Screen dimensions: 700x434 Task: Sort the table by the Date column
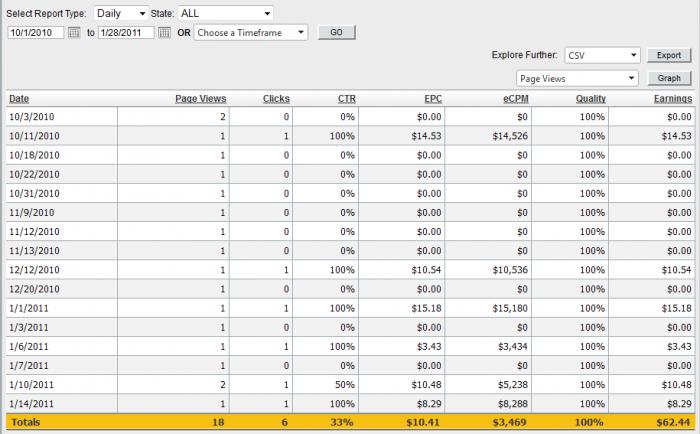pyautogui.click(x=19, y=99)
